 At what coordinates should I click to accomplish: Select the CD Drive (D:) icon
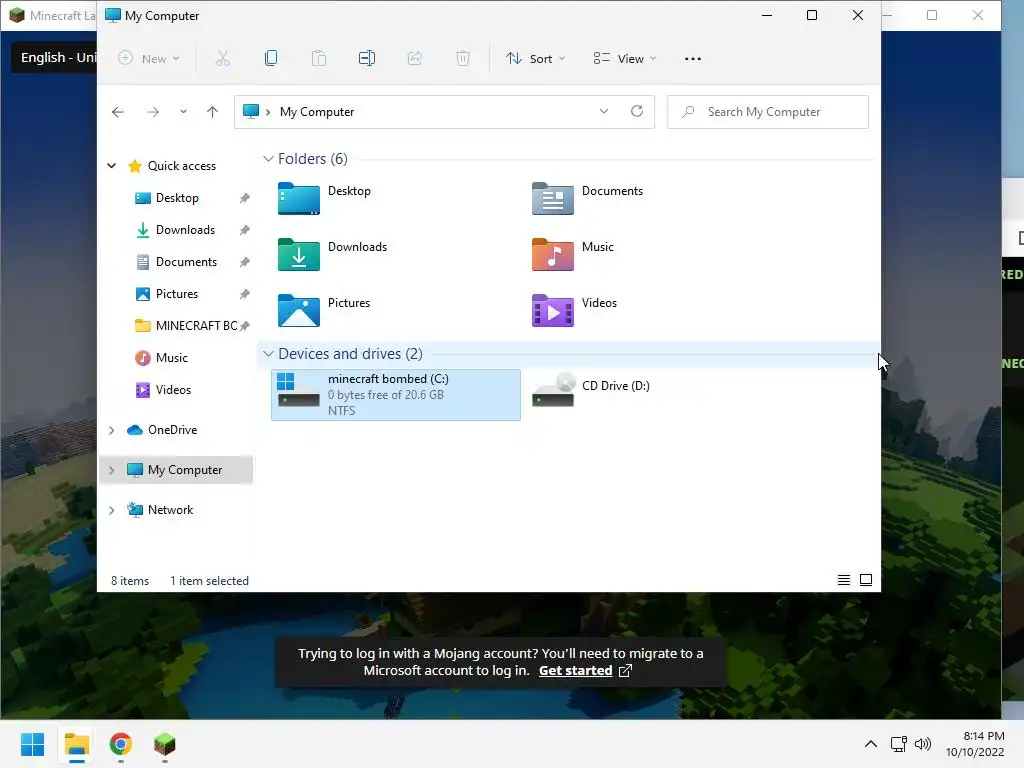pyautogui.click(x=552, y=390)
